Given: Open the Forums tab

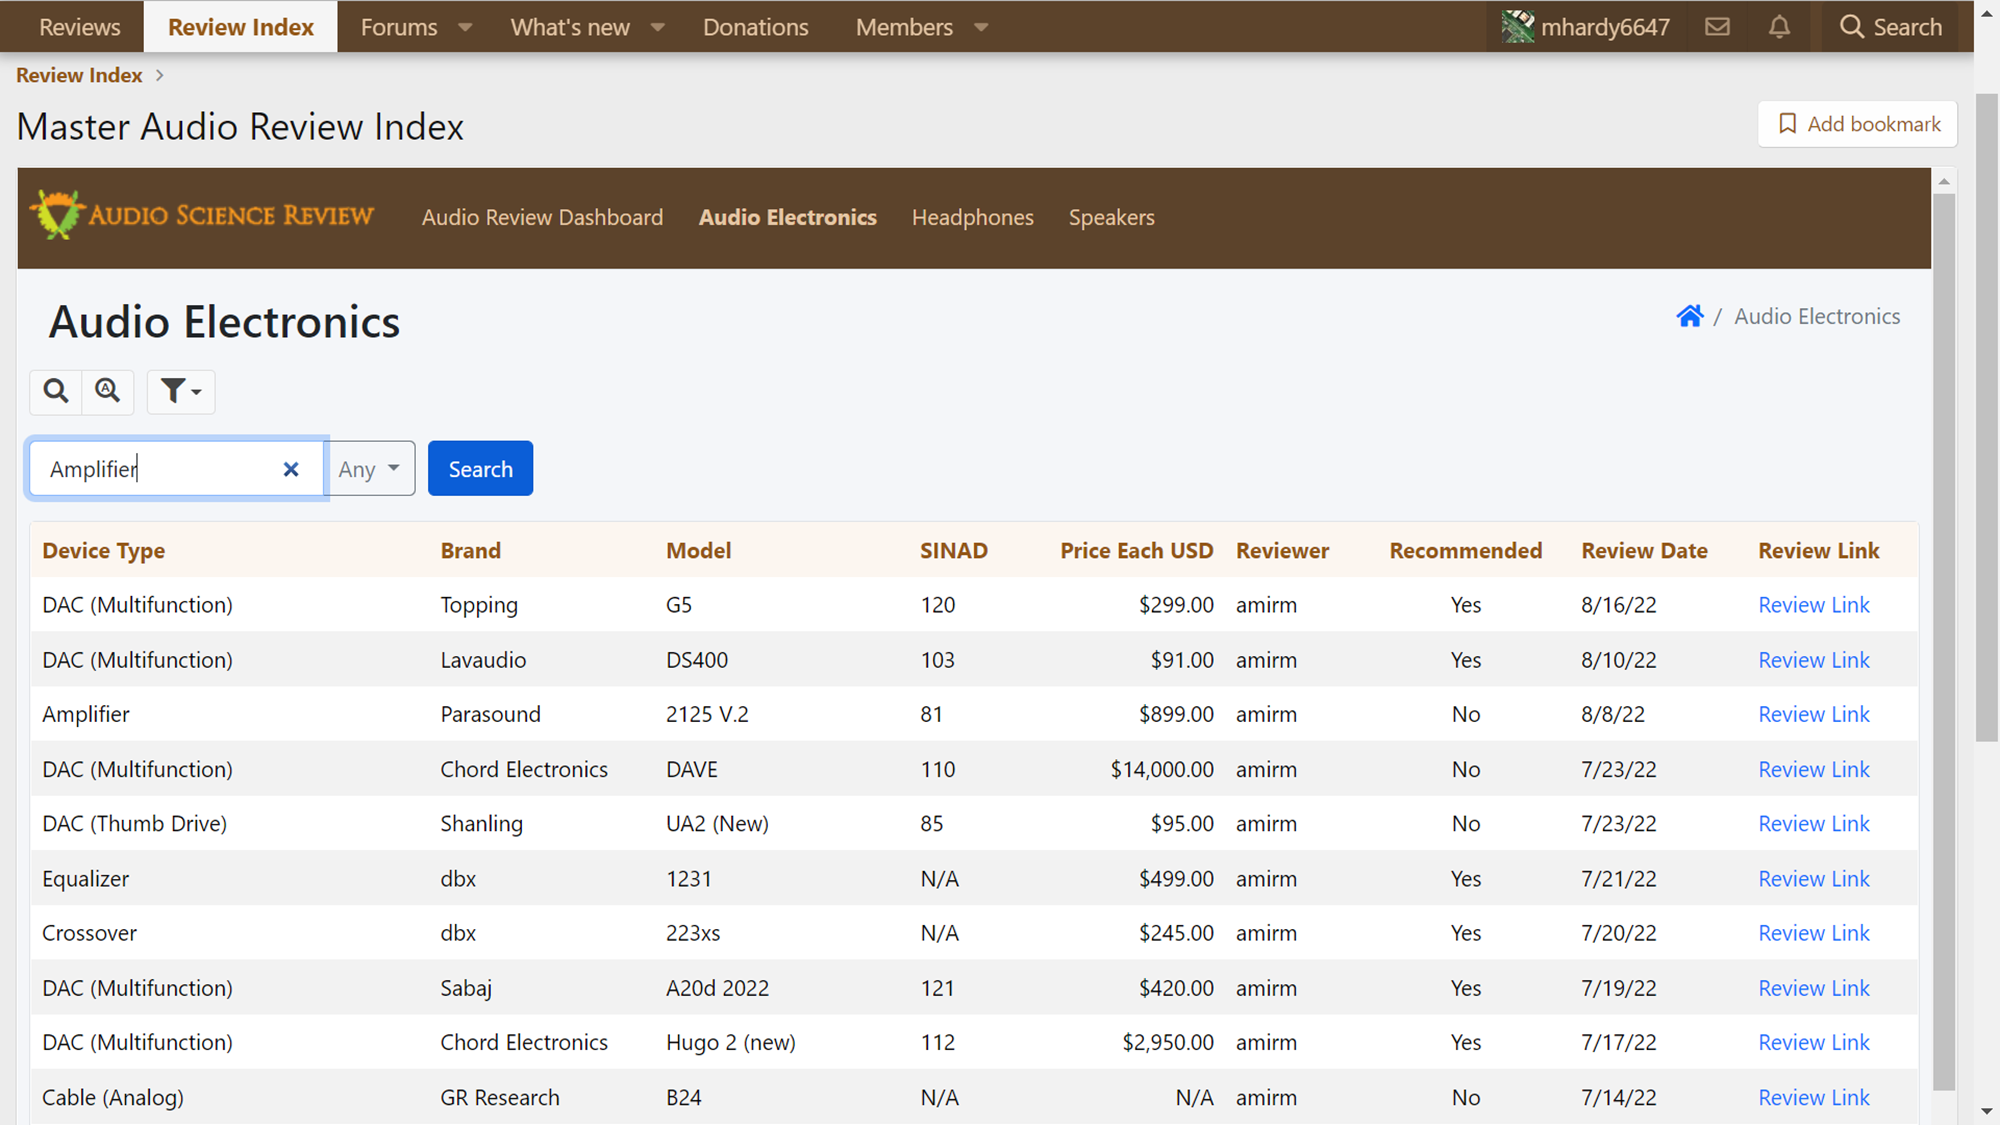Looking at the screenshot, I should pos(399,27).
